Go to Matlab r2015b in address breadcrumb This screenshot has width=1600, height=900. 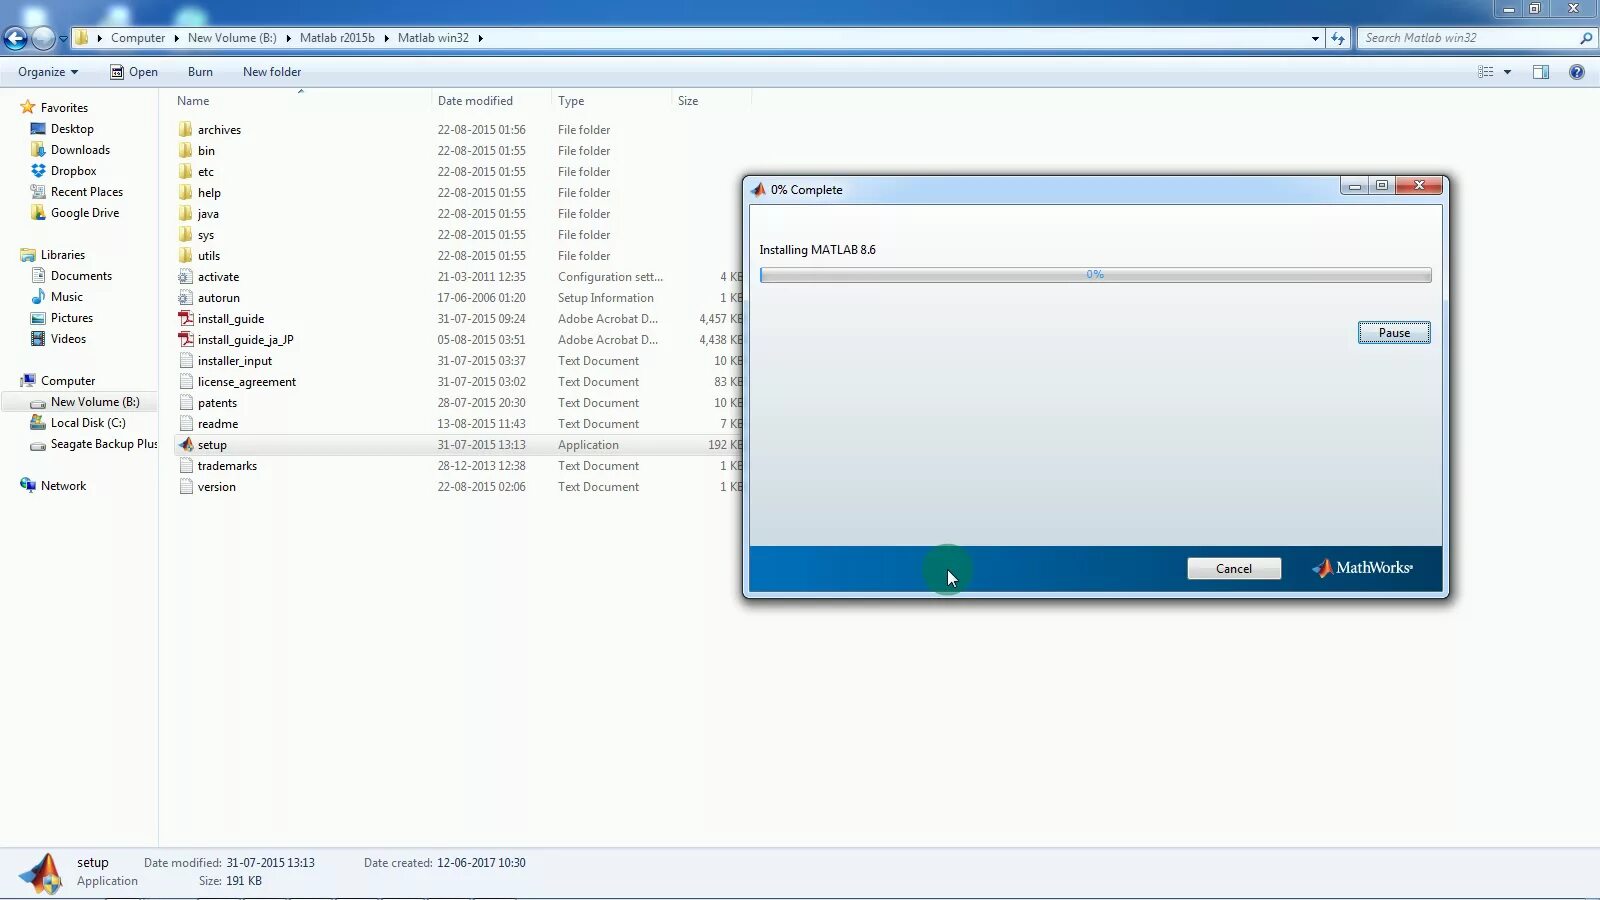337,38
